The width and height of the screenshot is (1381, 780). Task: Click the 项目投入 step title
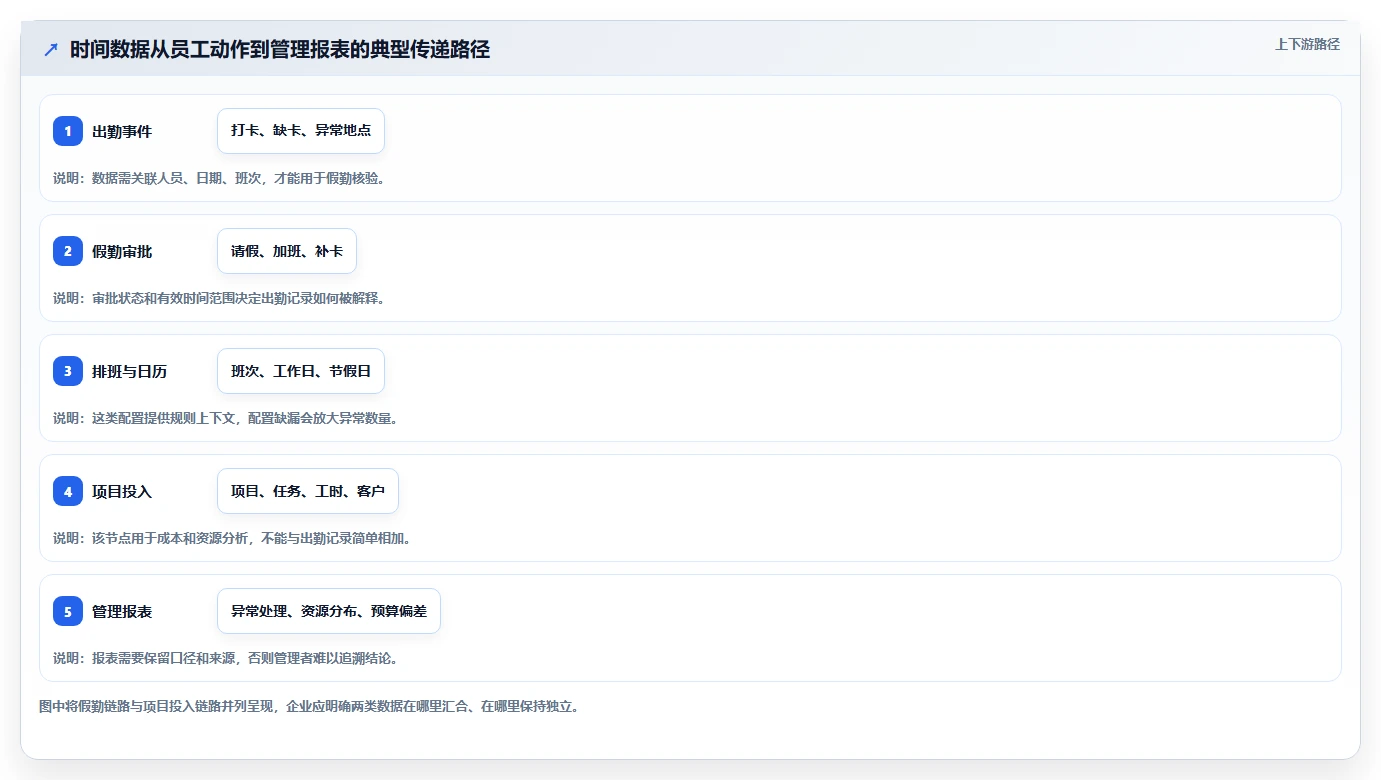pyautogui.click(x=122, y=491)
